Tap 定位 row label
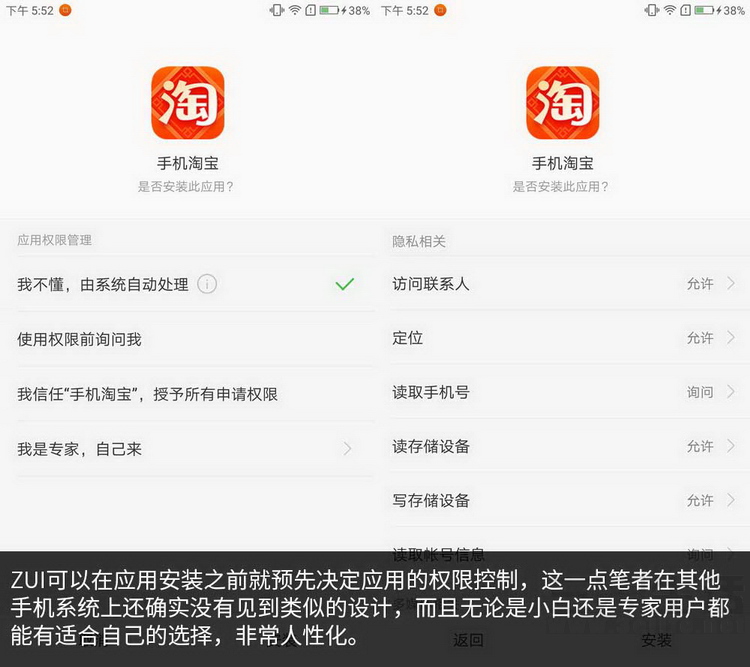Viewport: 750px width, 667px height. tap(408, 338)
